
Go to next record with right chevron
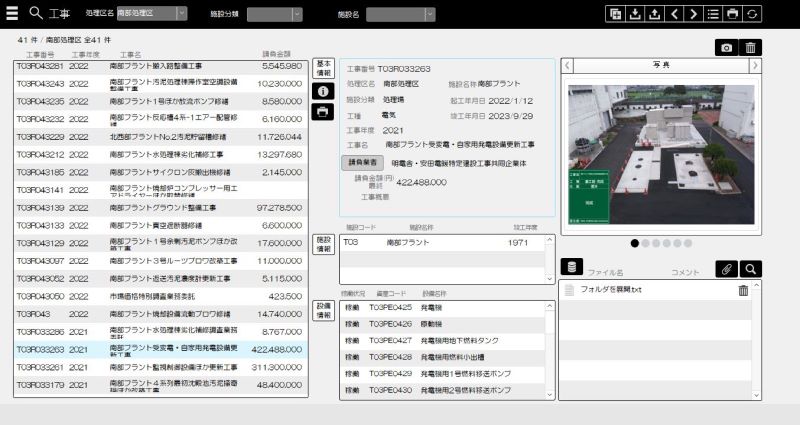693,14
